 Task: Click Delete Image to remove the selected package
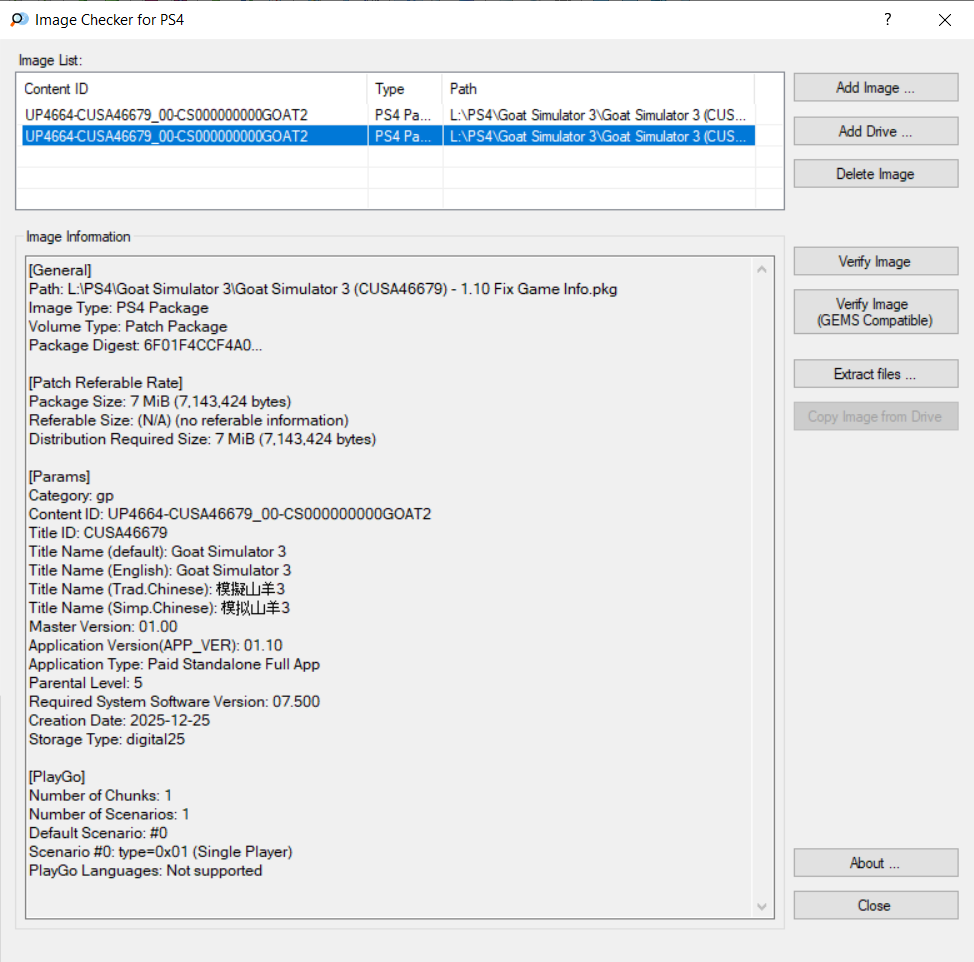[875, 174]
